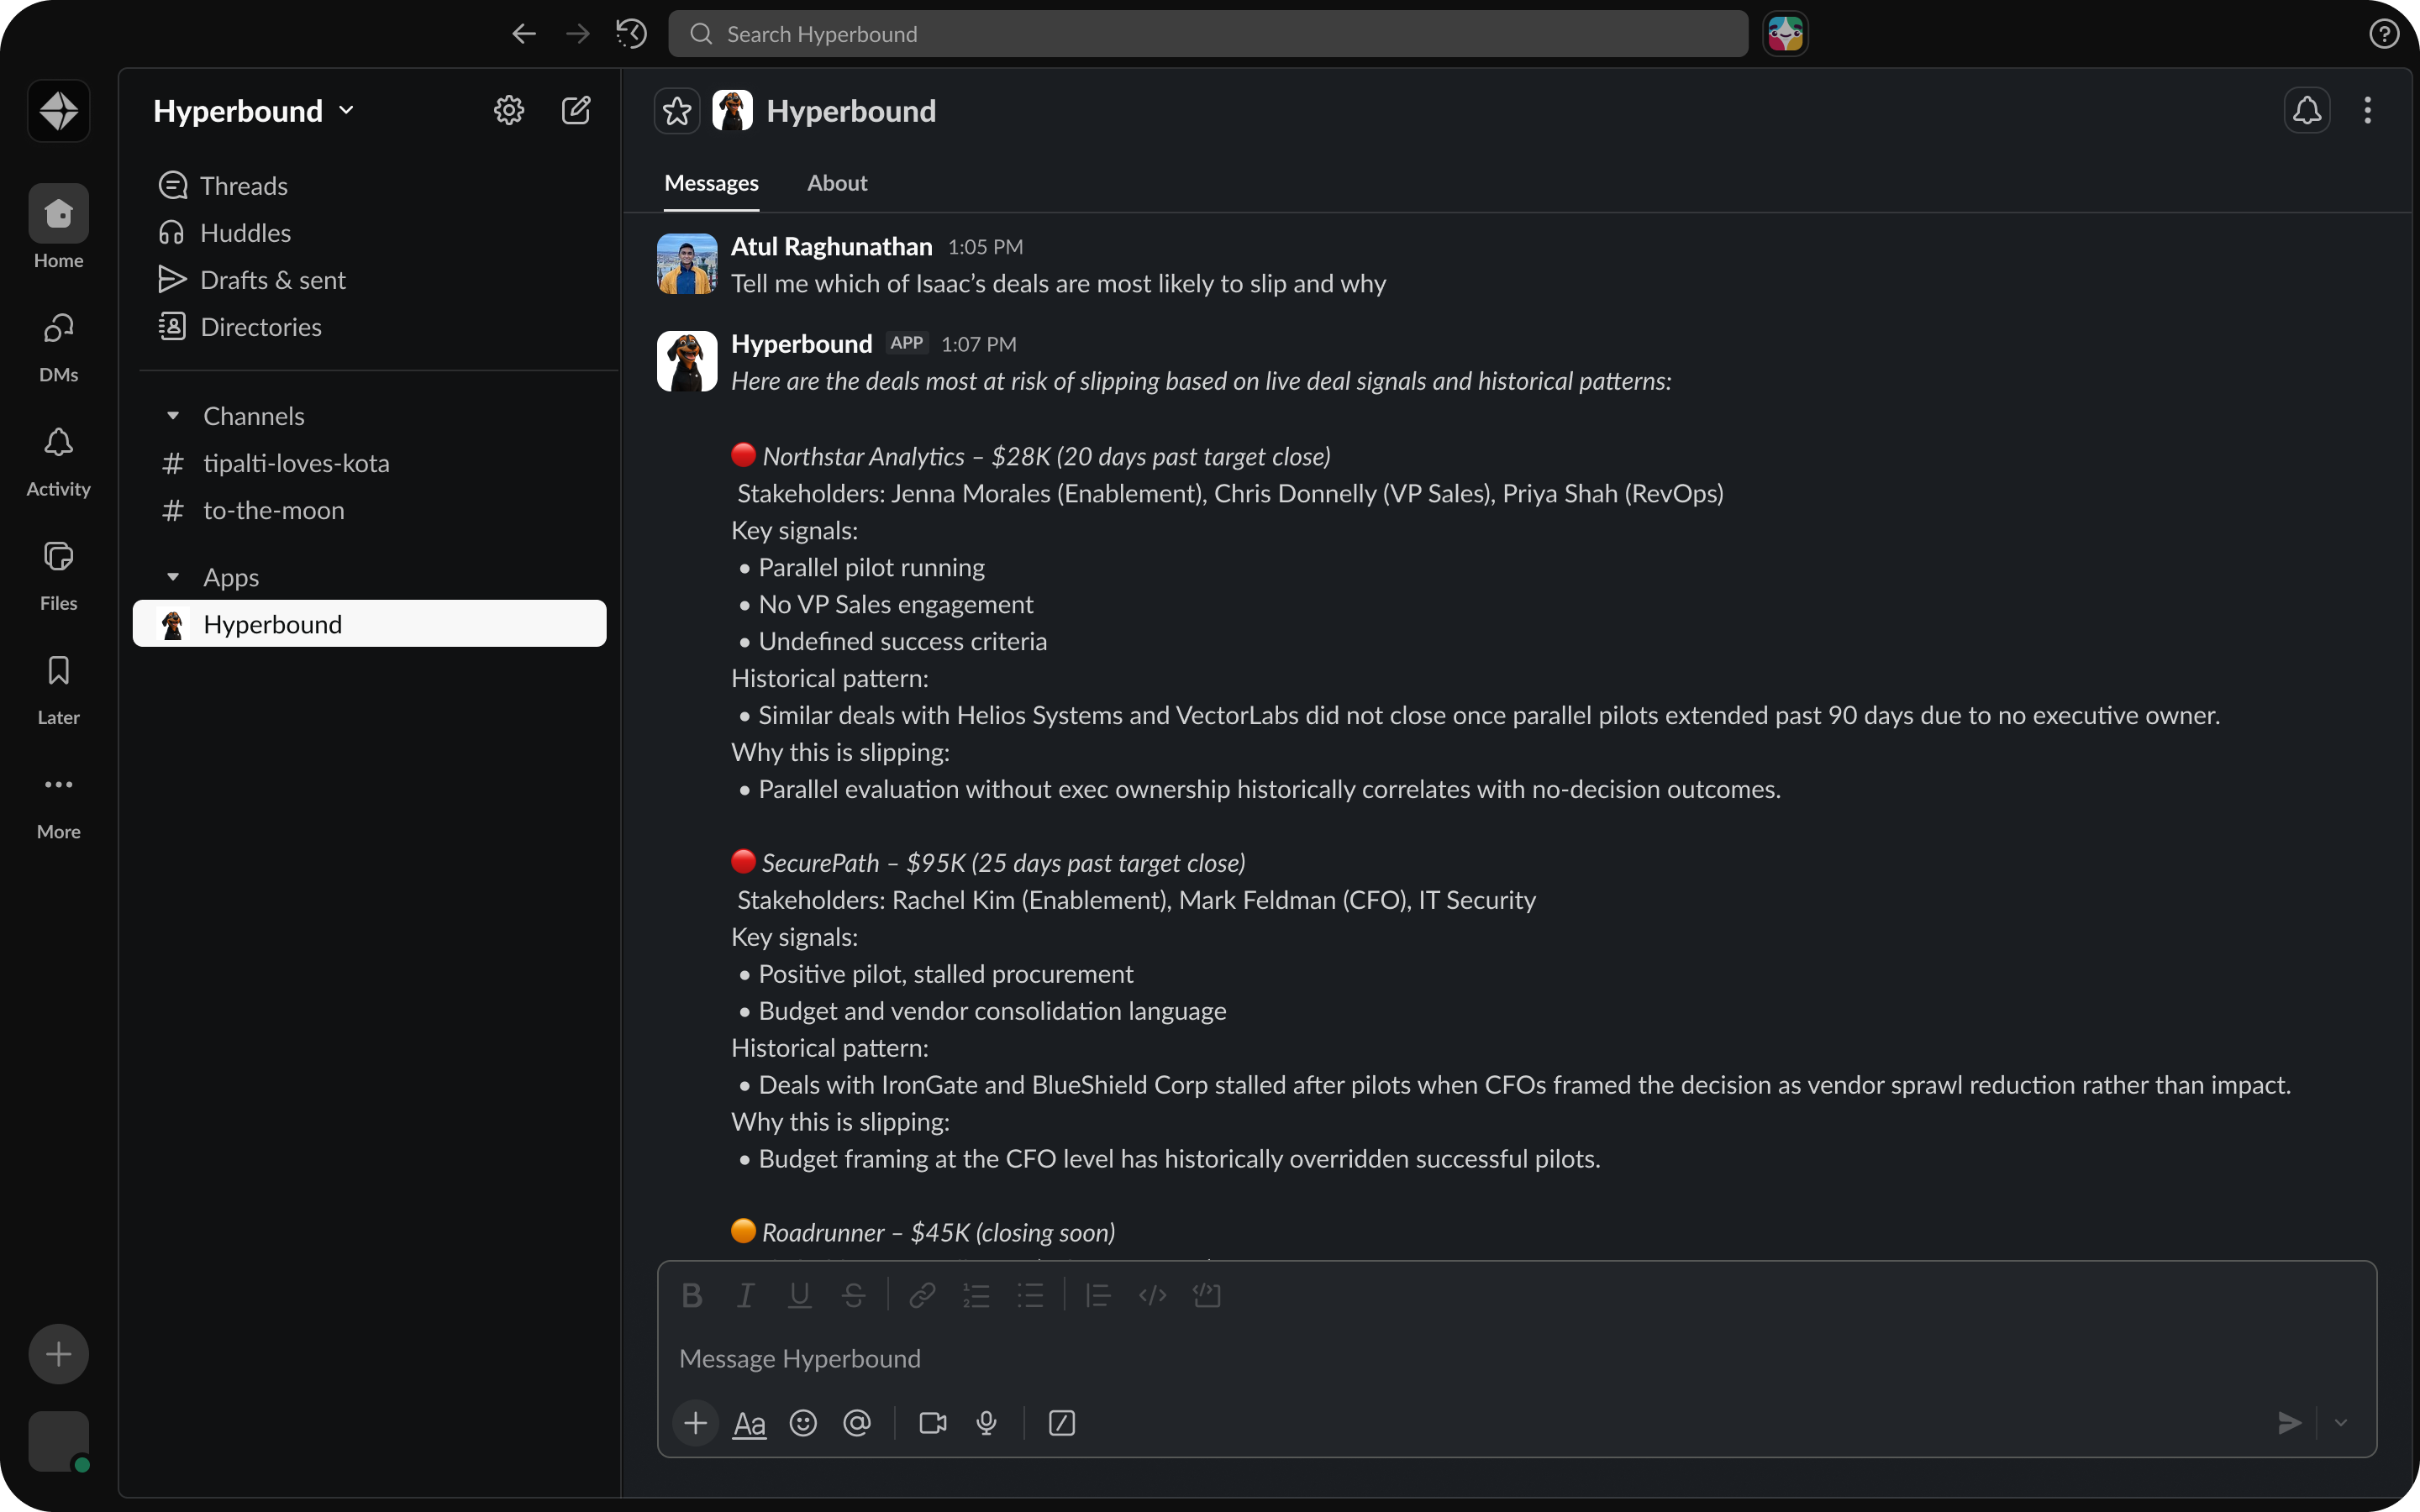Record an audio clip microphone icon
Screen dimensions: 2420x1512
click(986, 1423)
